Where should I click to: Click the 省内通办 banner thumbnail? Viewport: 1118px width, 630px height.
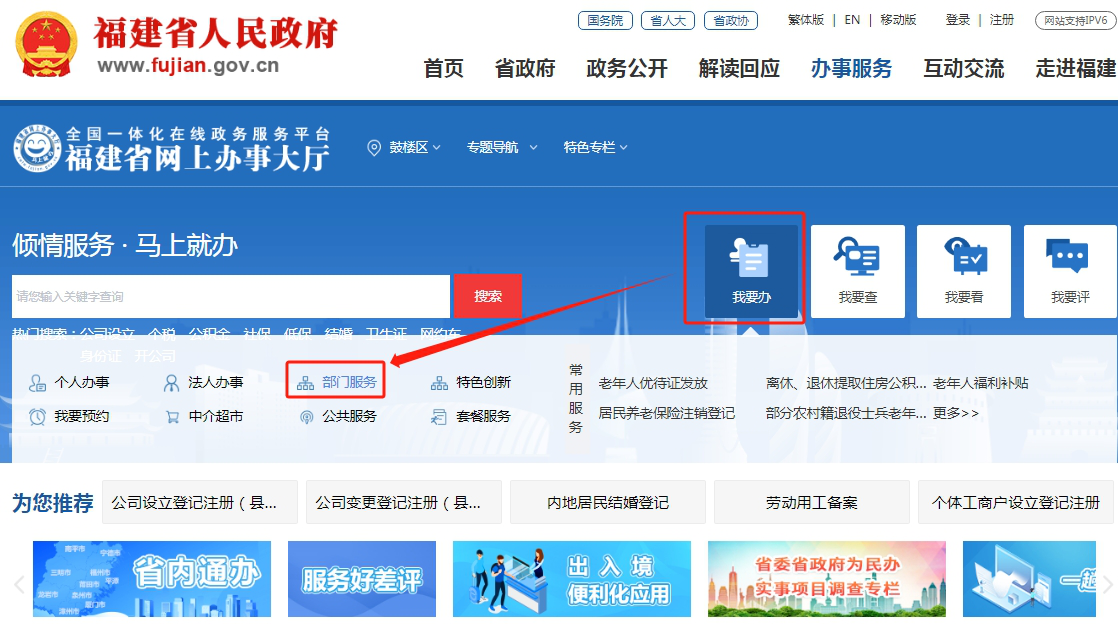(x=152, y=579)
